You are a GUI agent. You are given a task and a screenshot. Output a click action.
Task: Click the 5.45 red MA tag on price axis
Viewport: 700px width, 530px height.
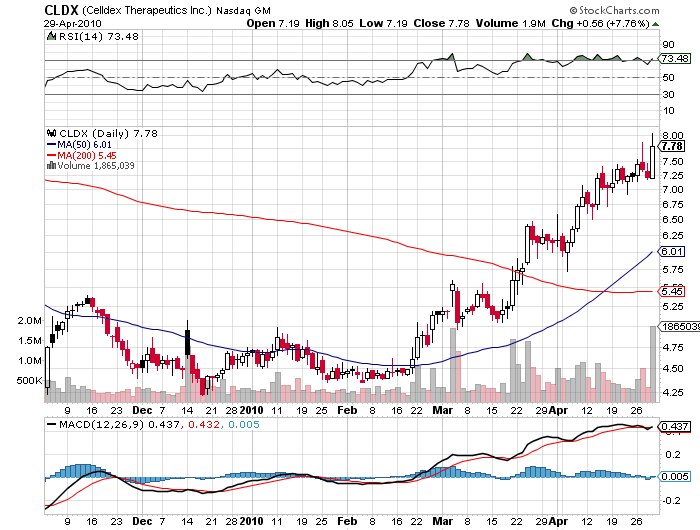click(672, 292)
